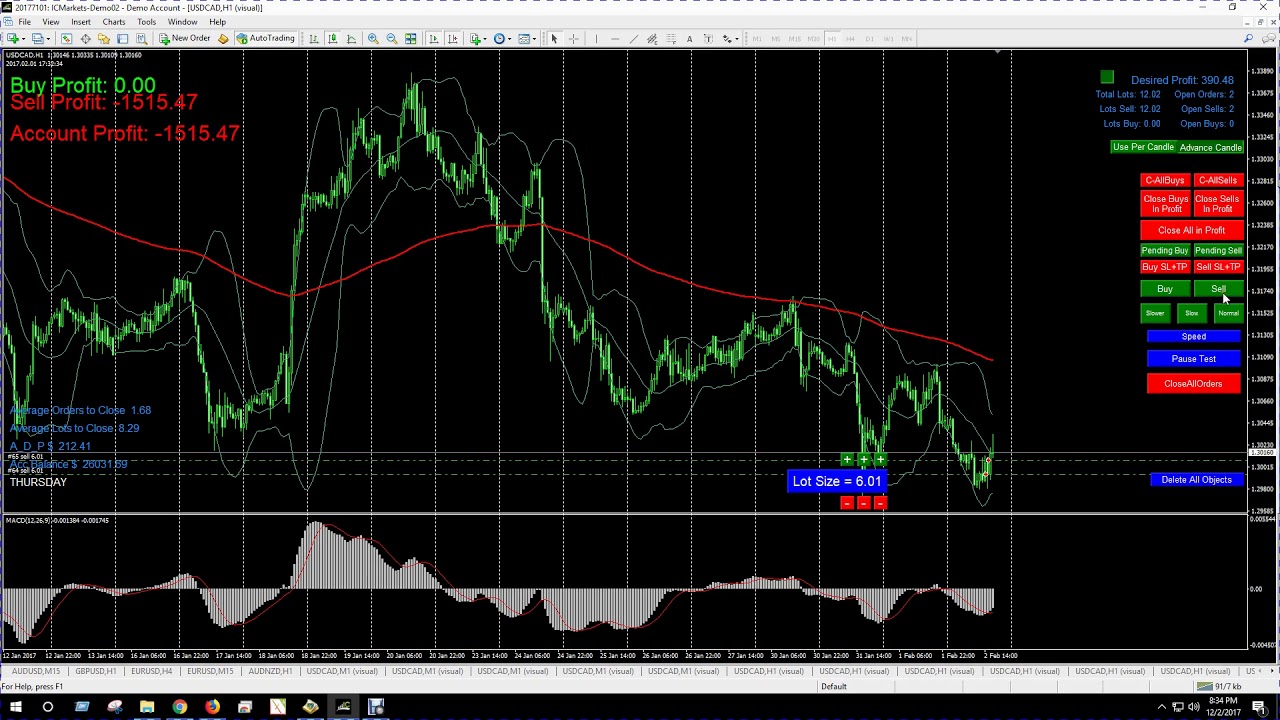This screenshot has width=1280, height=720.
Task: Open the Periods clock icon
Action: (x=499, y=38)
